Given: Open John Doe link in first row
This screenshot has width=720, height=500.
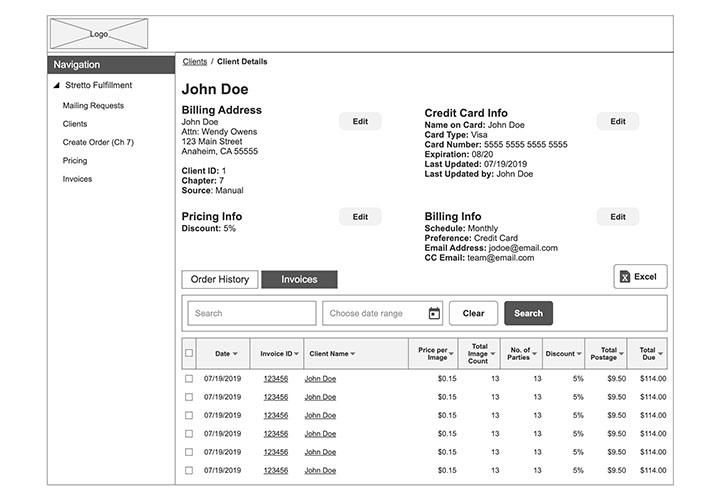Looking at the screenshot, I should [321, 379].
